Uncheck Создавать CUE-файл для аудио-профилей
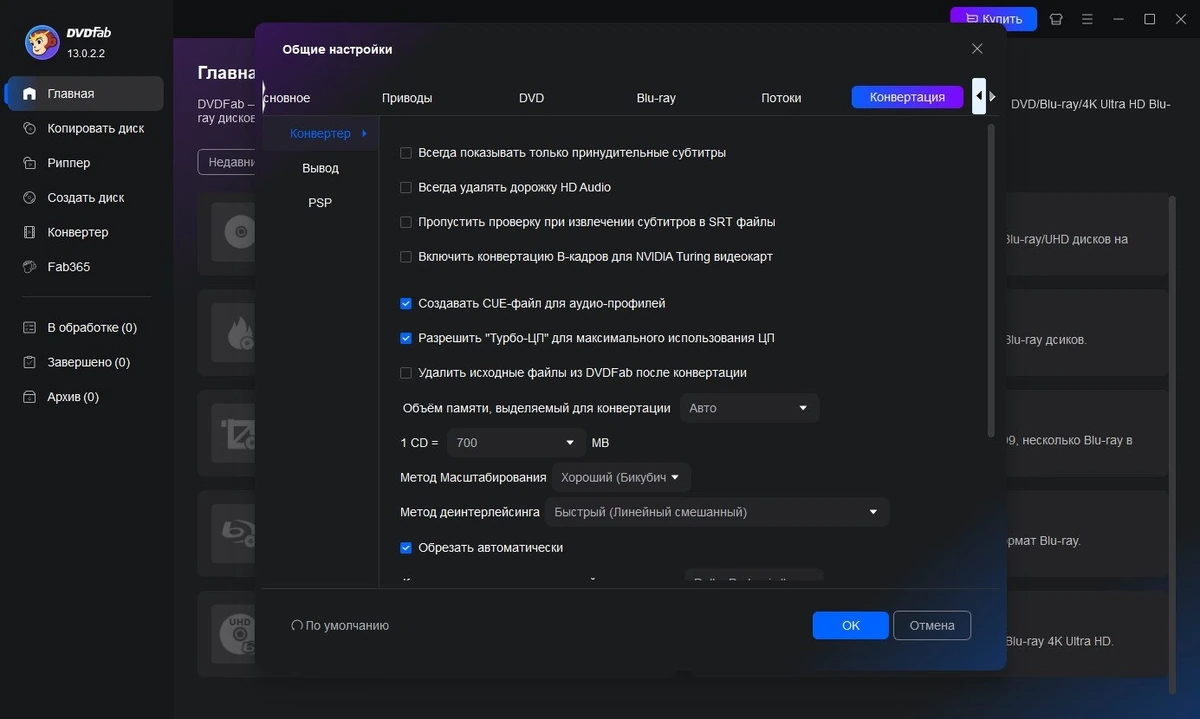 406,303
